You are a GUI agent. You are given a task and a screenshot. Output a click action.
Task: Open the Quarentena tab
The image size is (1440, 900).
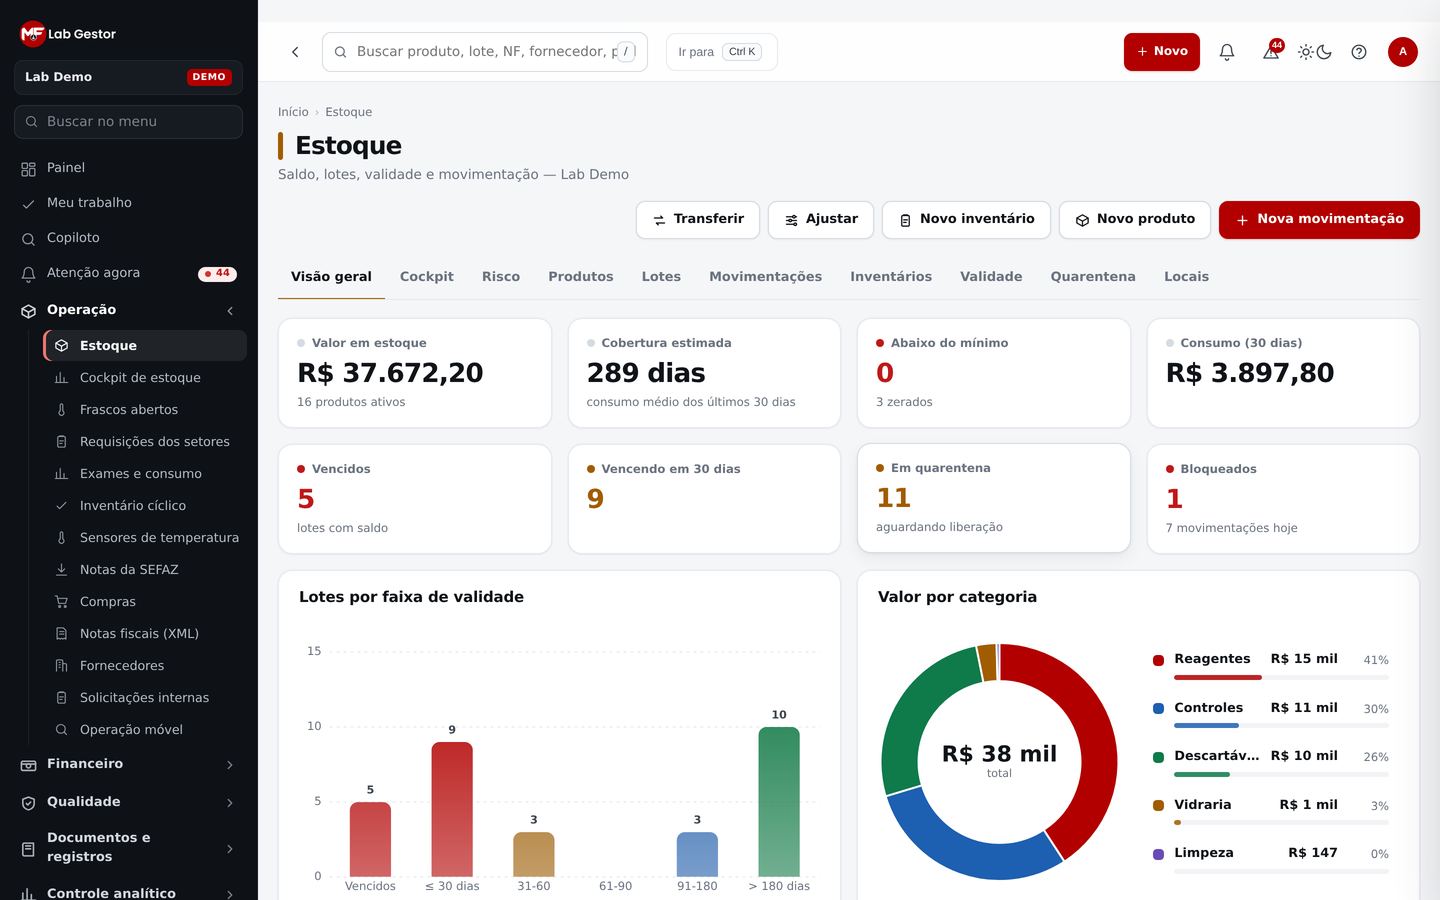pos(1093,277)
